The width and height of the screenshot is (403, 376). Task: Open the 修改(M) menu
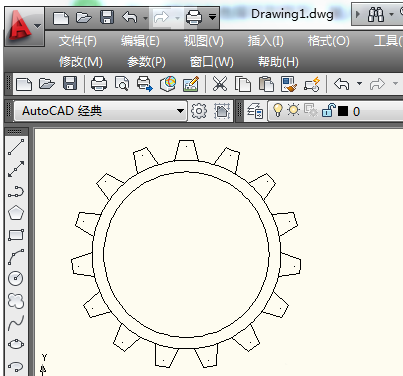point(81,62)
